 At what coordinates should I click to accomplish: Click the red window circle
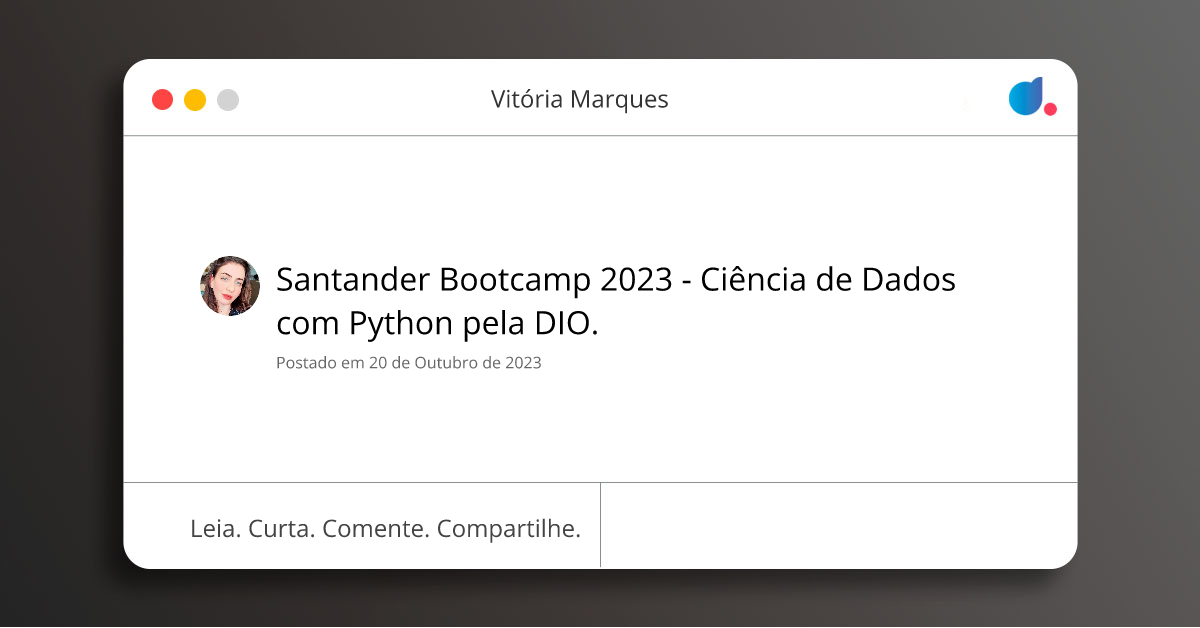pyautogui.click(x=162, y=100)
